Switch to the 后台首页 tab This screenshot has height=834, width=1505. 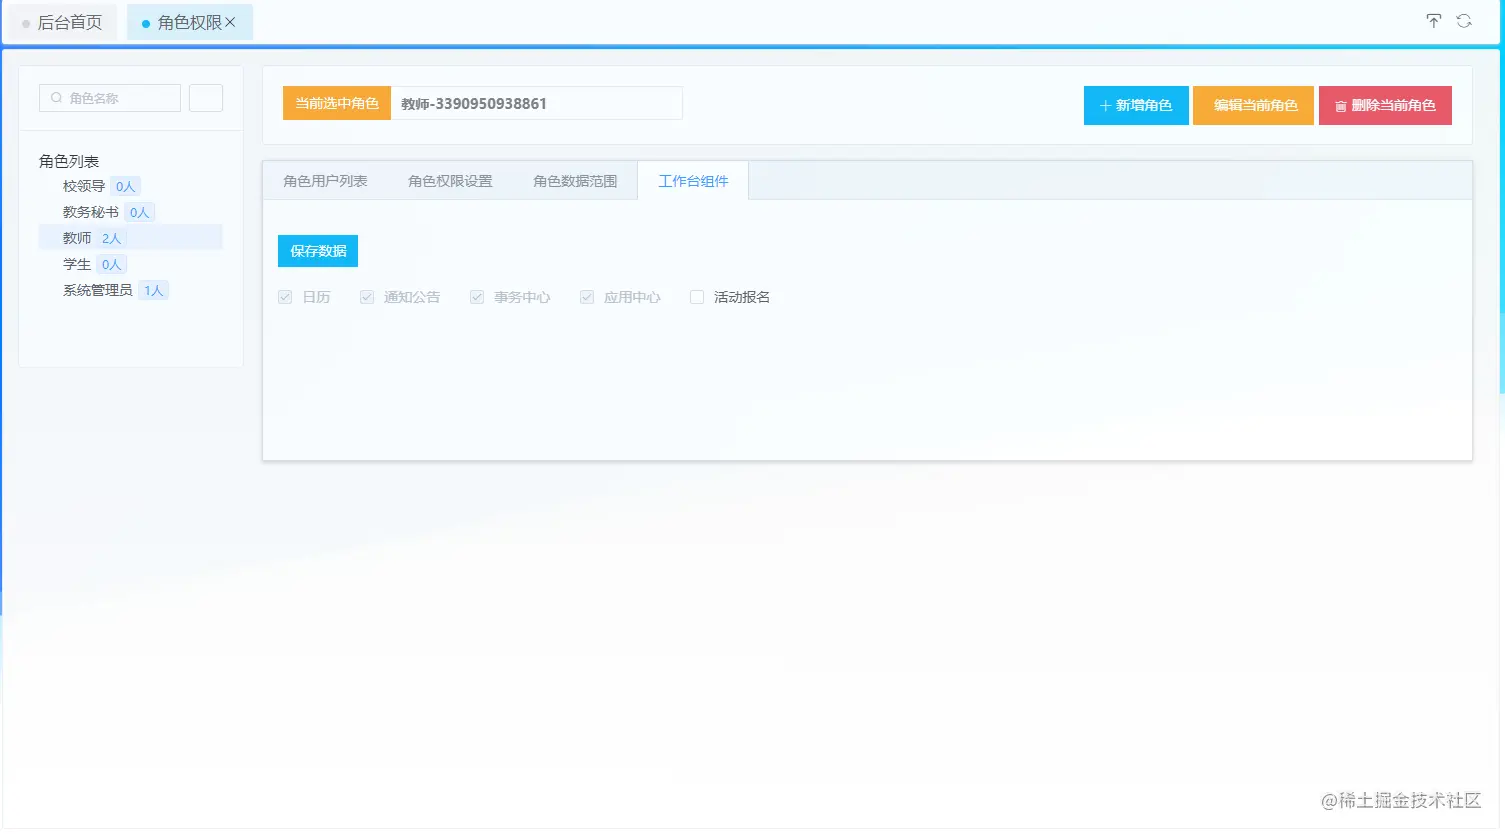[x=62, y=22]
